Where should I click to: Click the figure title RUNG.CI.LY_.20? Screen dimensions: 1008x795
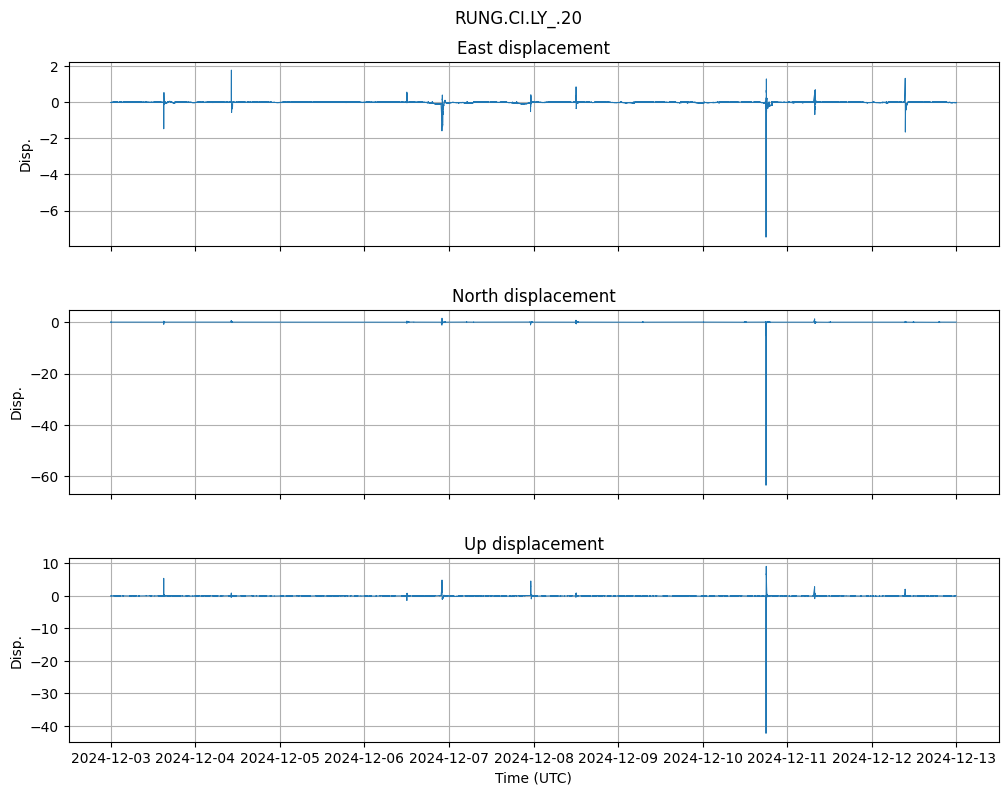pos(518,18)
